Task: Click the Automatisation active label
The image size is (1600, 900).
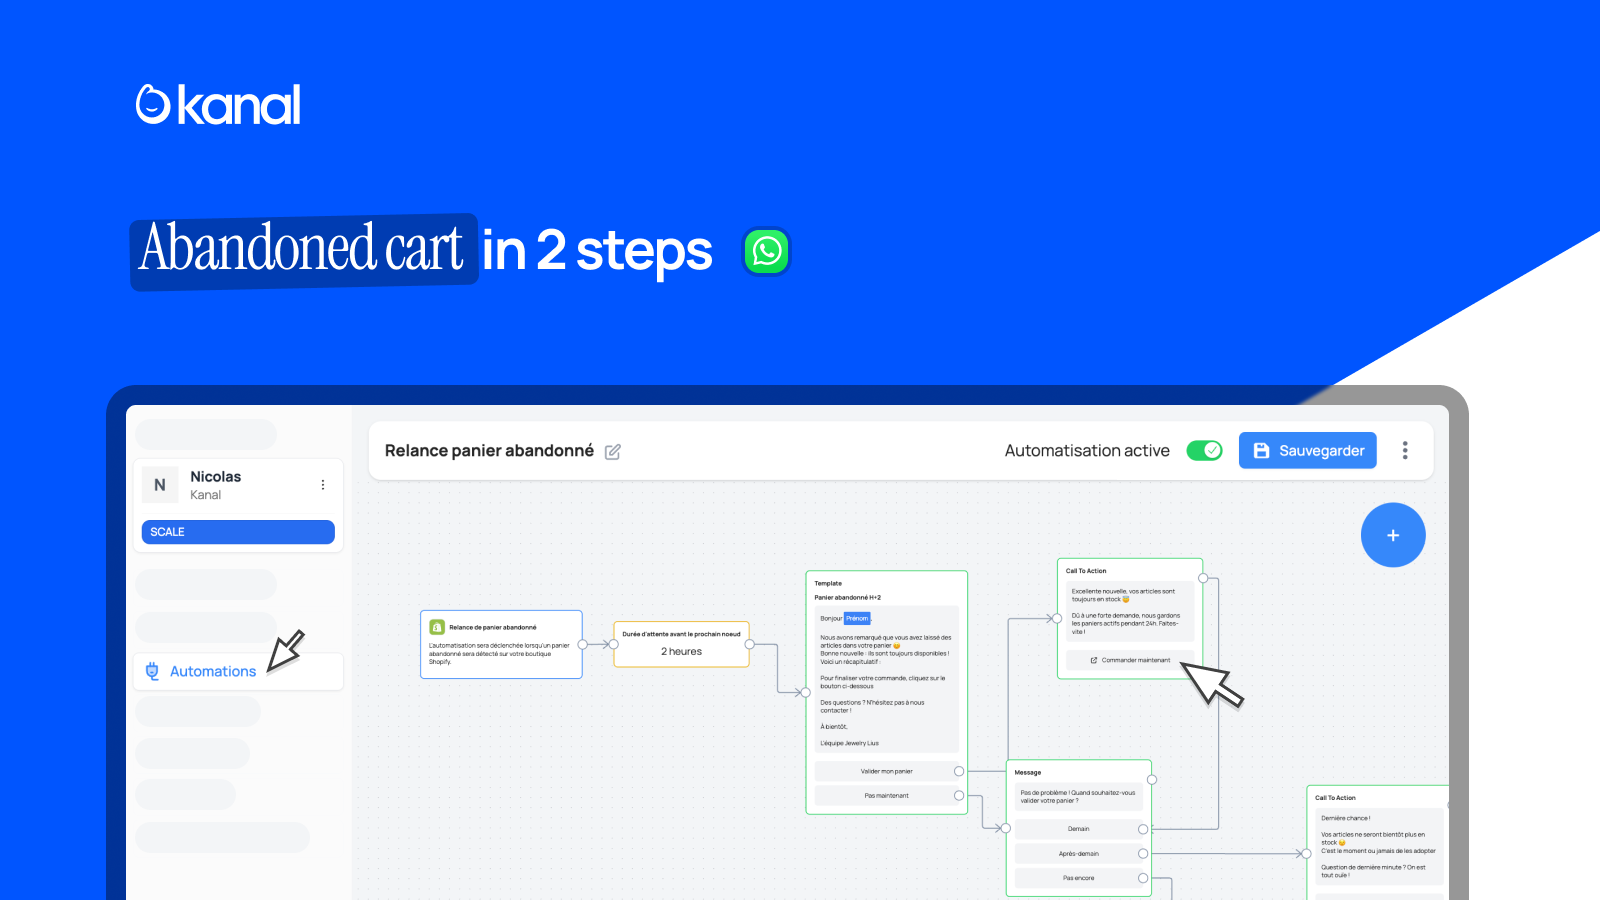Action: click(1087, 451)
